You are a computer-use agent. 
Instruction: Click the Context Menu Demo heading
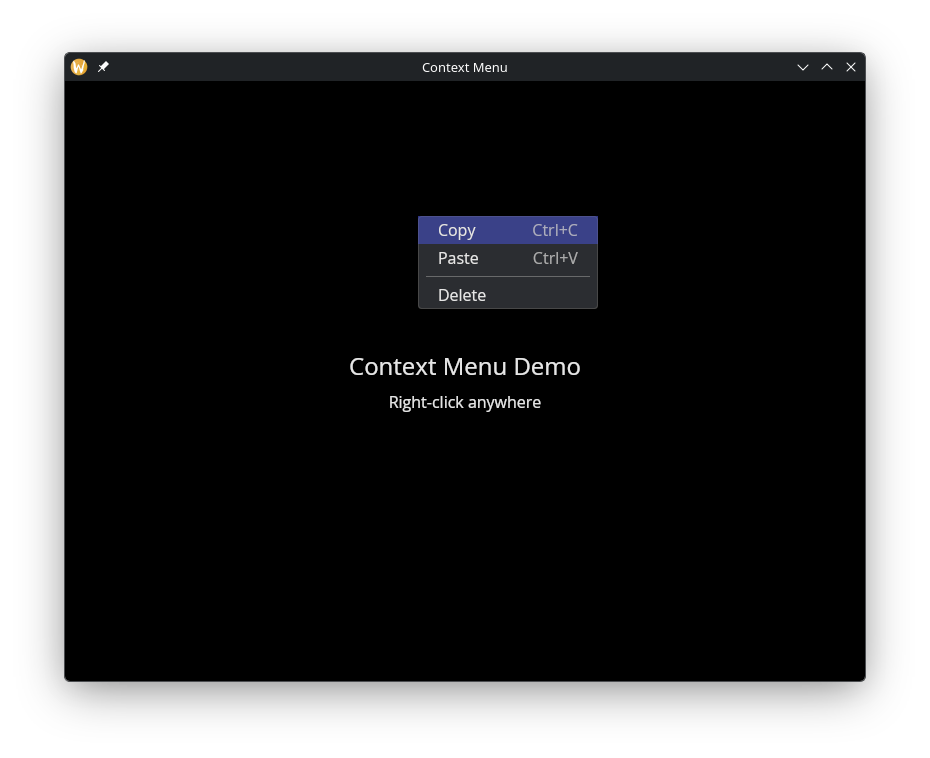click(x=464, y=366)
